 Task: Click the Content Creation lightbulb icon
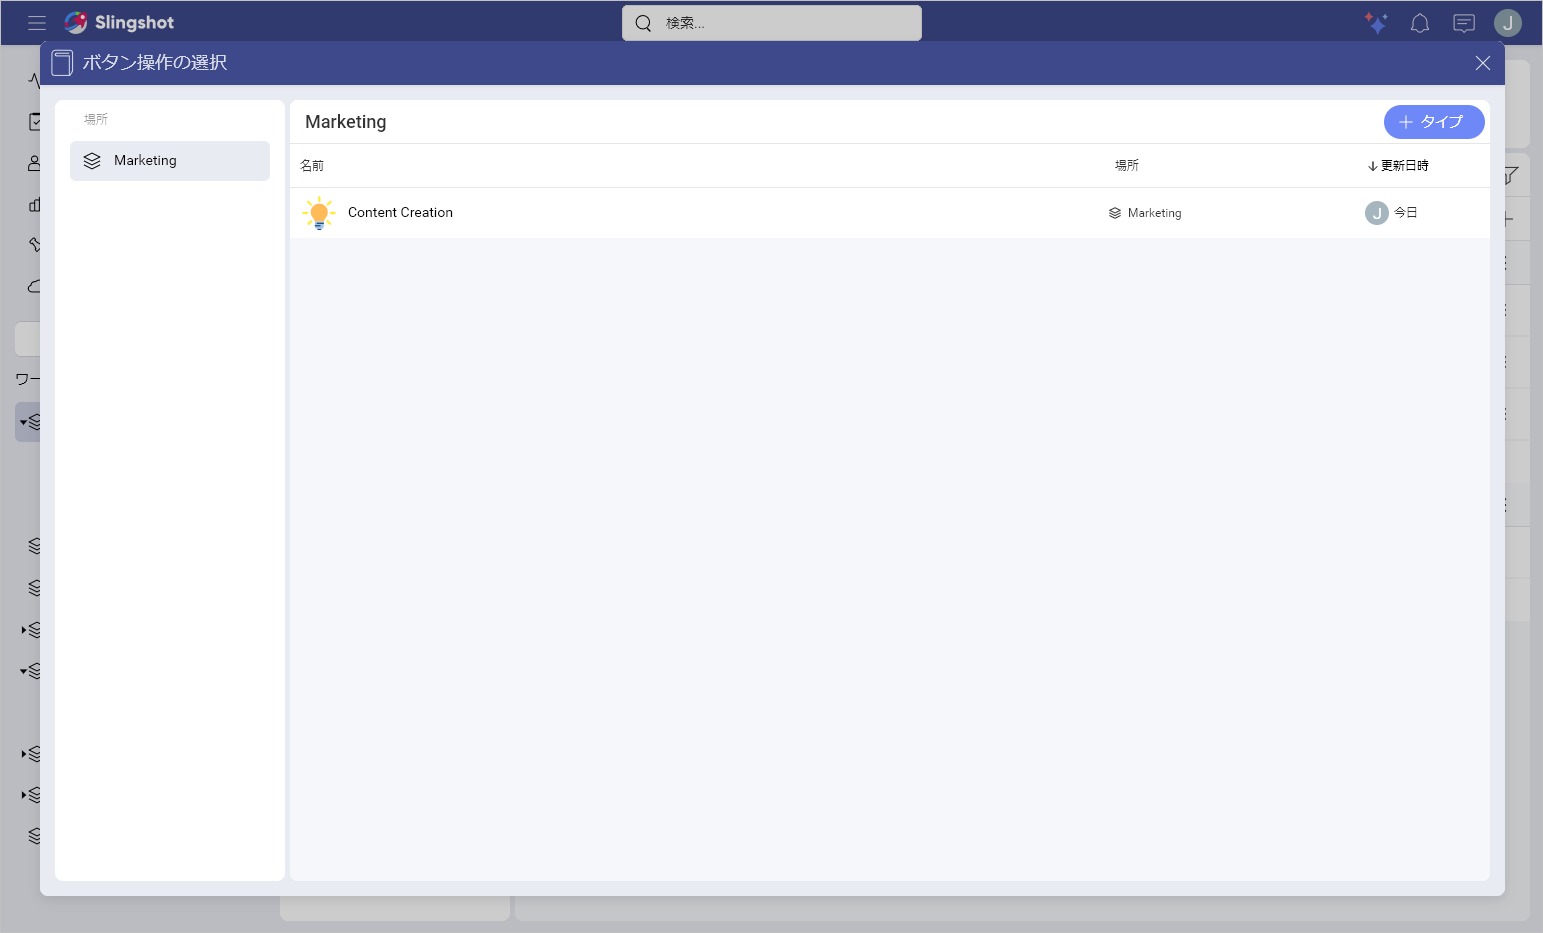(319, 213)
